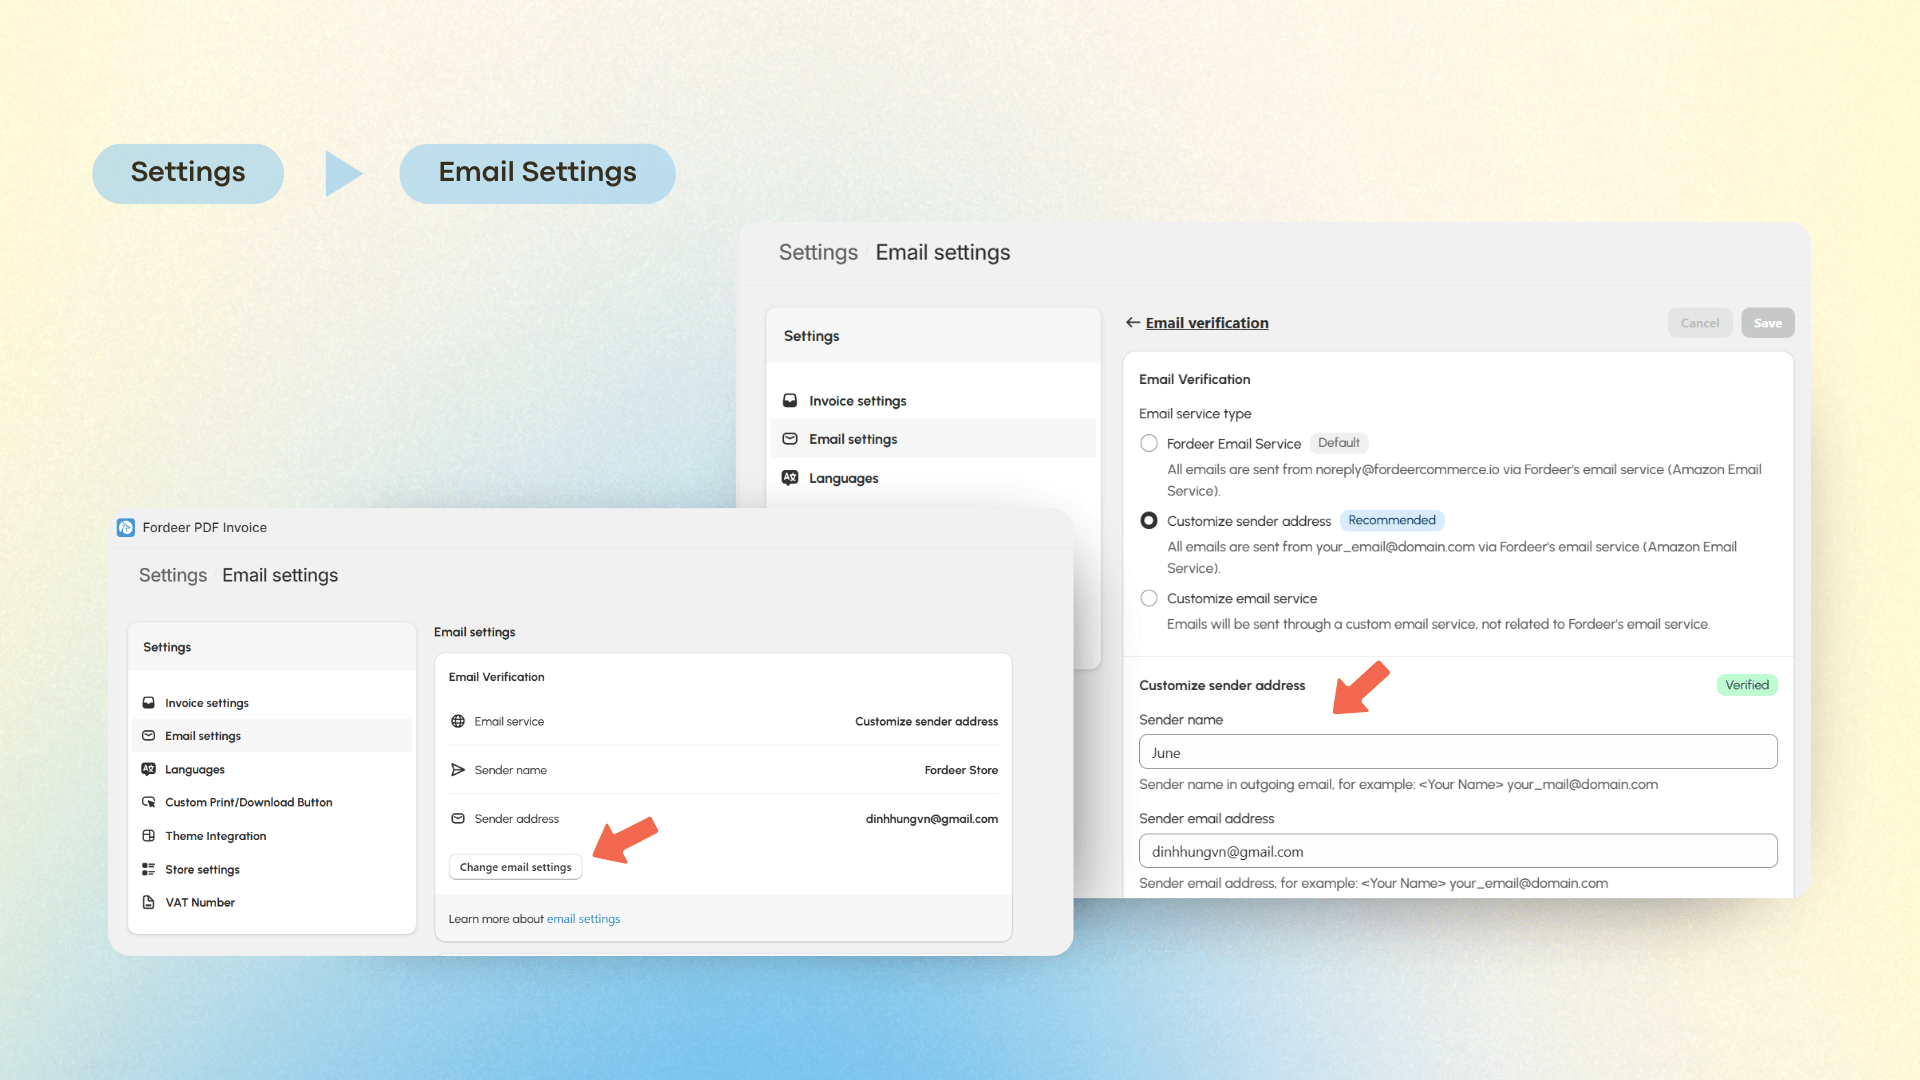Click the Theme Integration sidebar icon
This screenshot has height=1080, width=1920.
click(x=149, y=835)
